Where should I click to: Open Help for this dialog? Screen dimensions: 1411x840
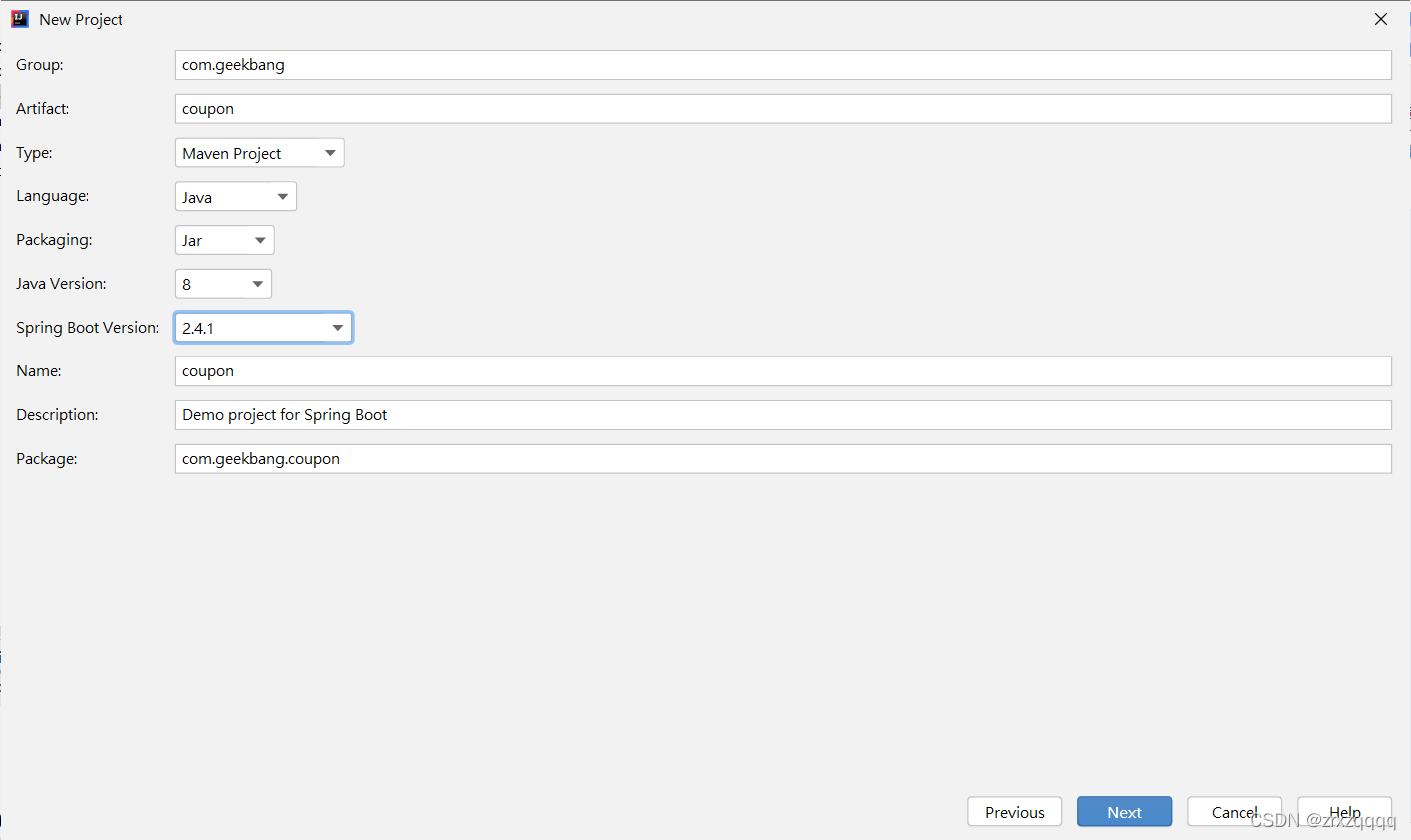tap(1344, 812)
